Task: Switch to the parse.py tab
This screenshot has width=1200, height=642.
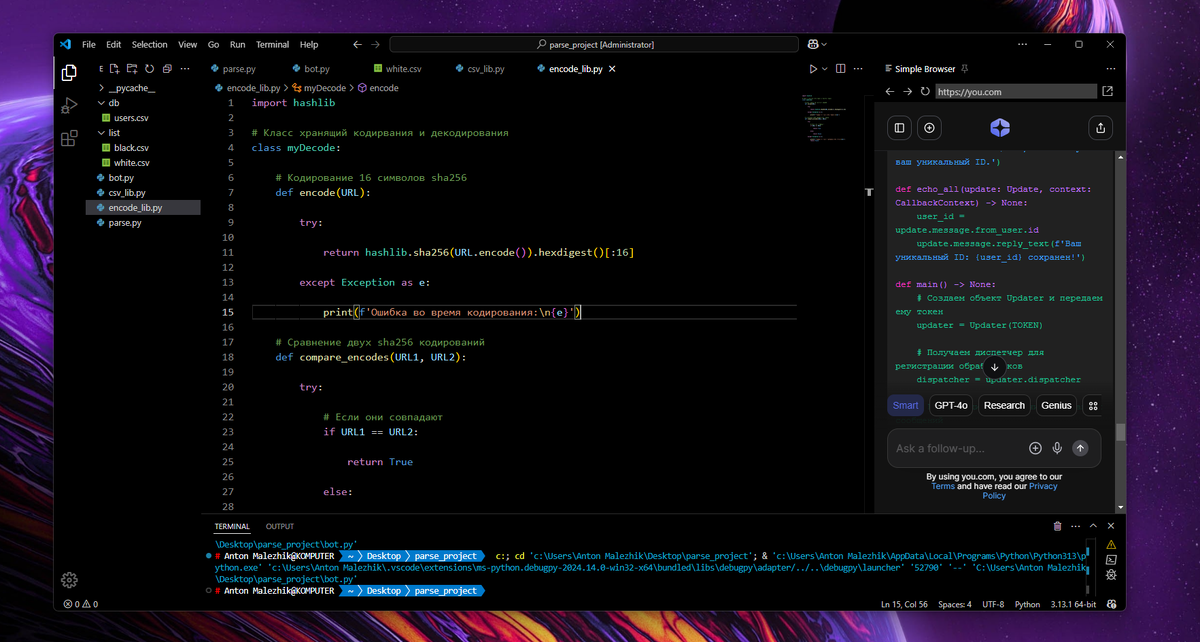Action: 232,69
